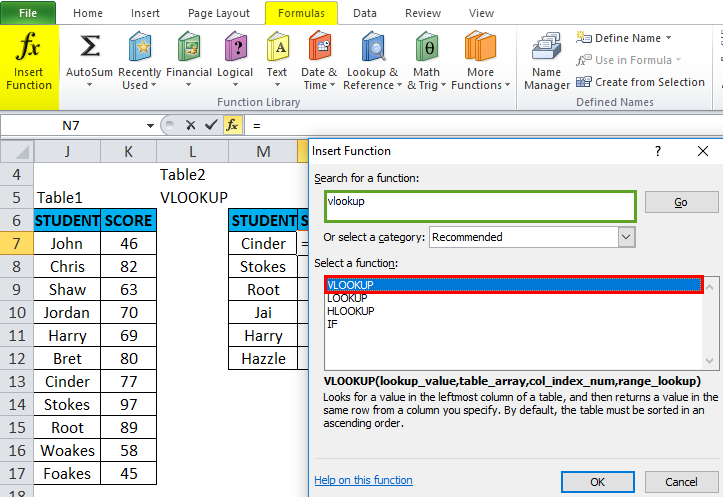This screenshot has width=723, height=497.
Task: Expand the Name Box dropdown arrow
Action: tap(150, 125)
